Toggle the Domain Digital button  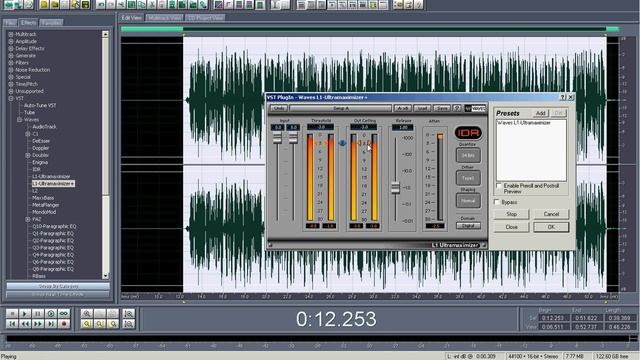tap(468, 226)
